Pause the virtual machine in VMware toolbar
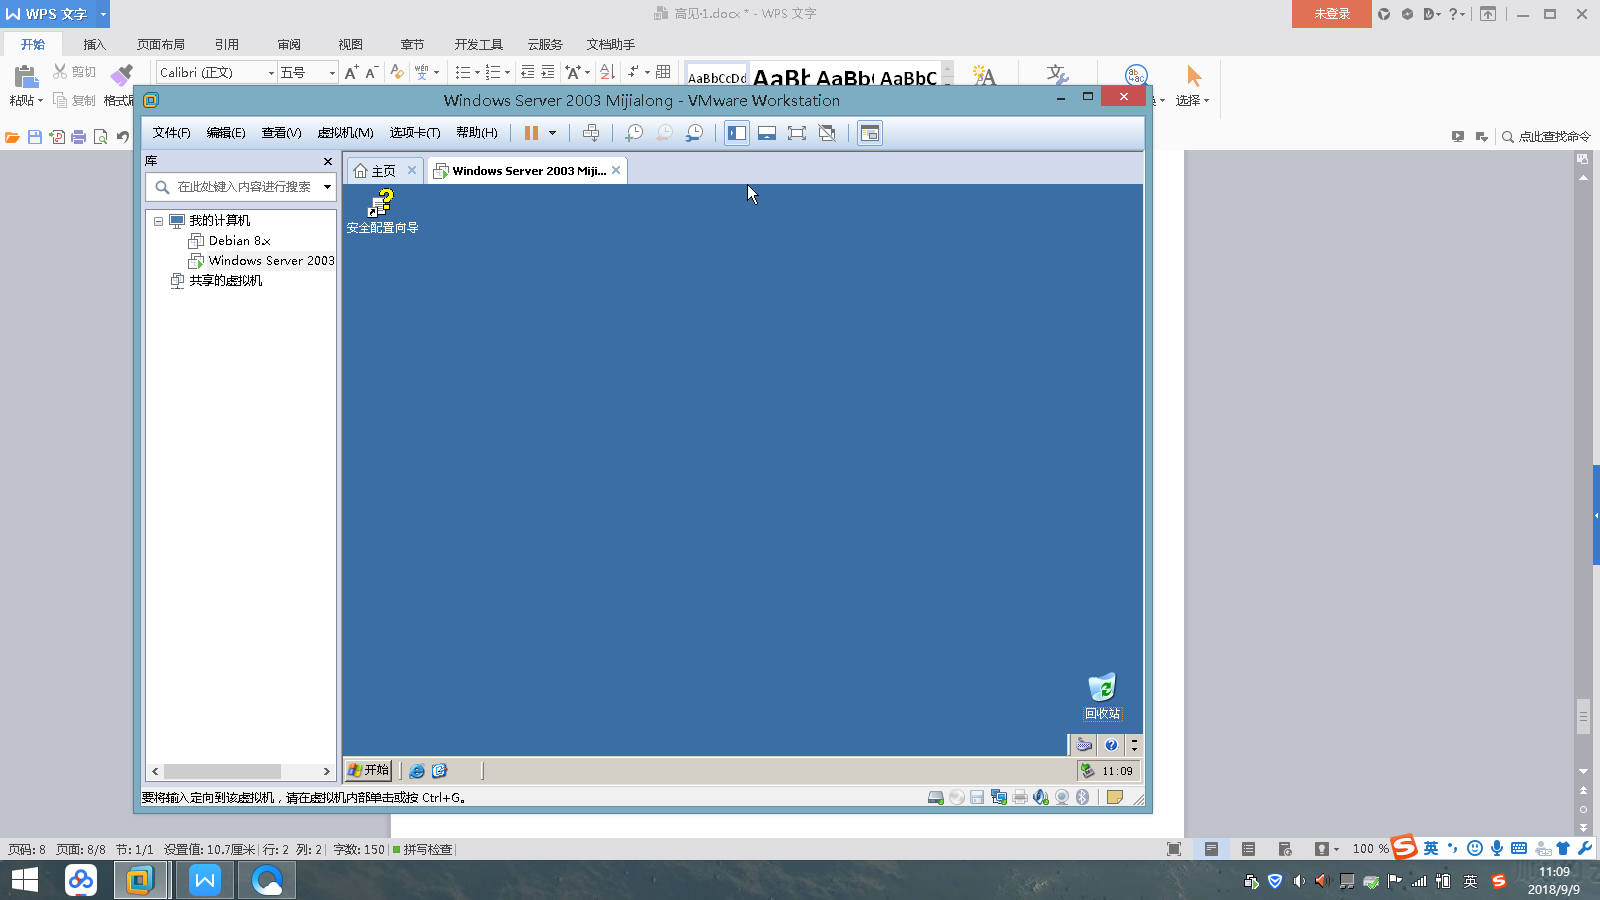1600x900 pixels. [531, 133]
